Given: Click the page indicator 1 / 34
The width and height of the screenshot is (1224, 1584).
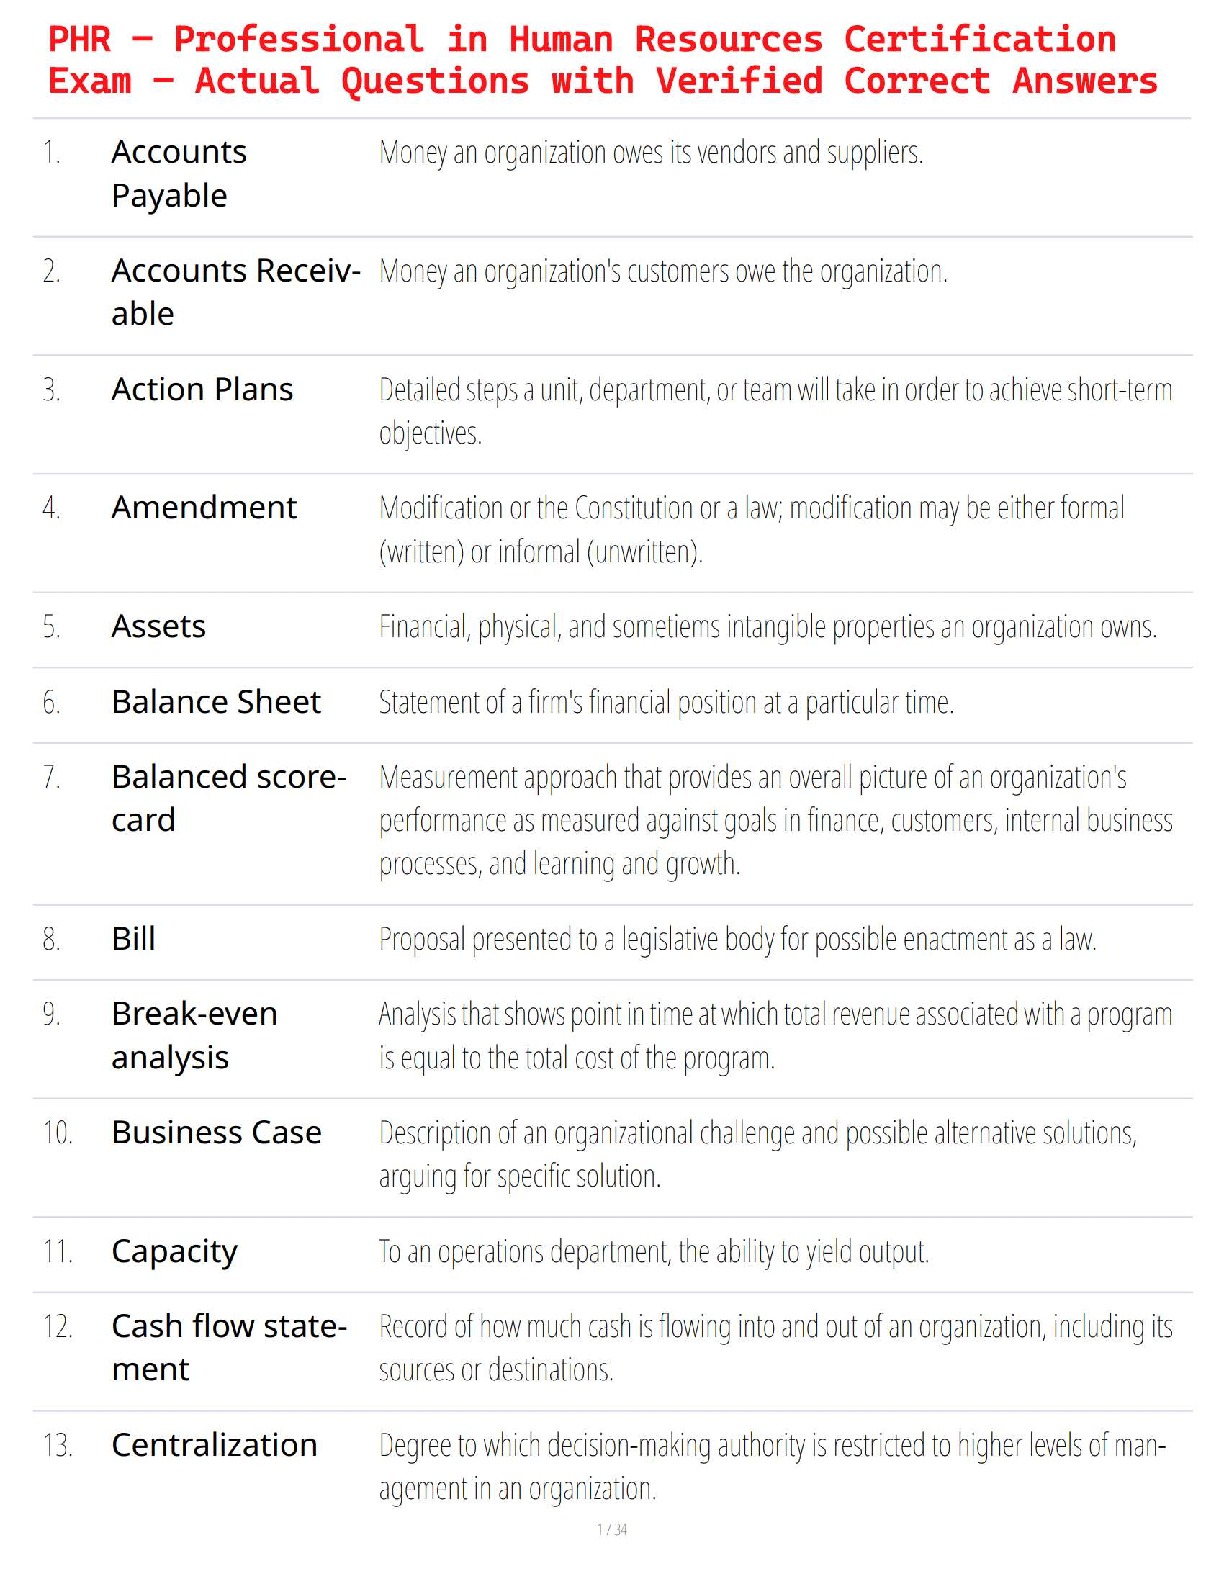Looking at the screenshot, I should pyautogui.click(x=612, y=1529).
